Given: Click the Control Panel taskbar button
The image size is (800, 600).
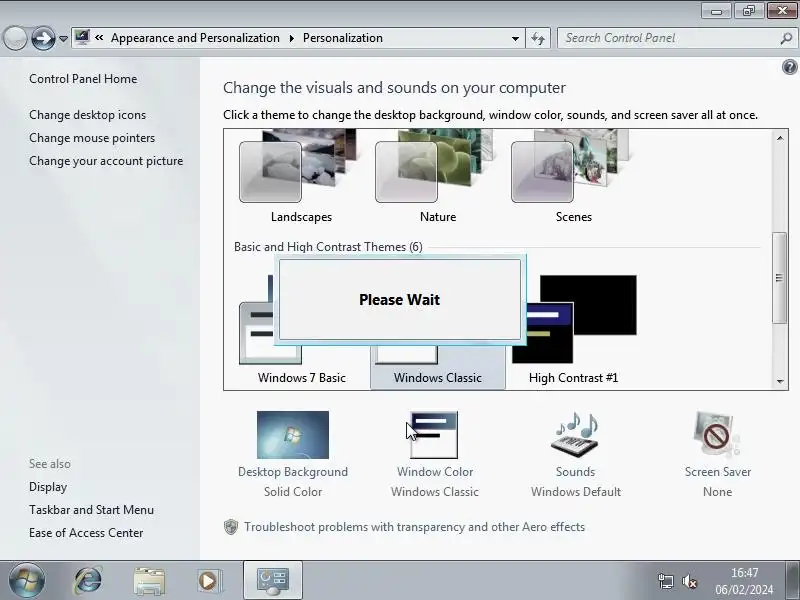Looking at the screenshot, I should point(273,580).
